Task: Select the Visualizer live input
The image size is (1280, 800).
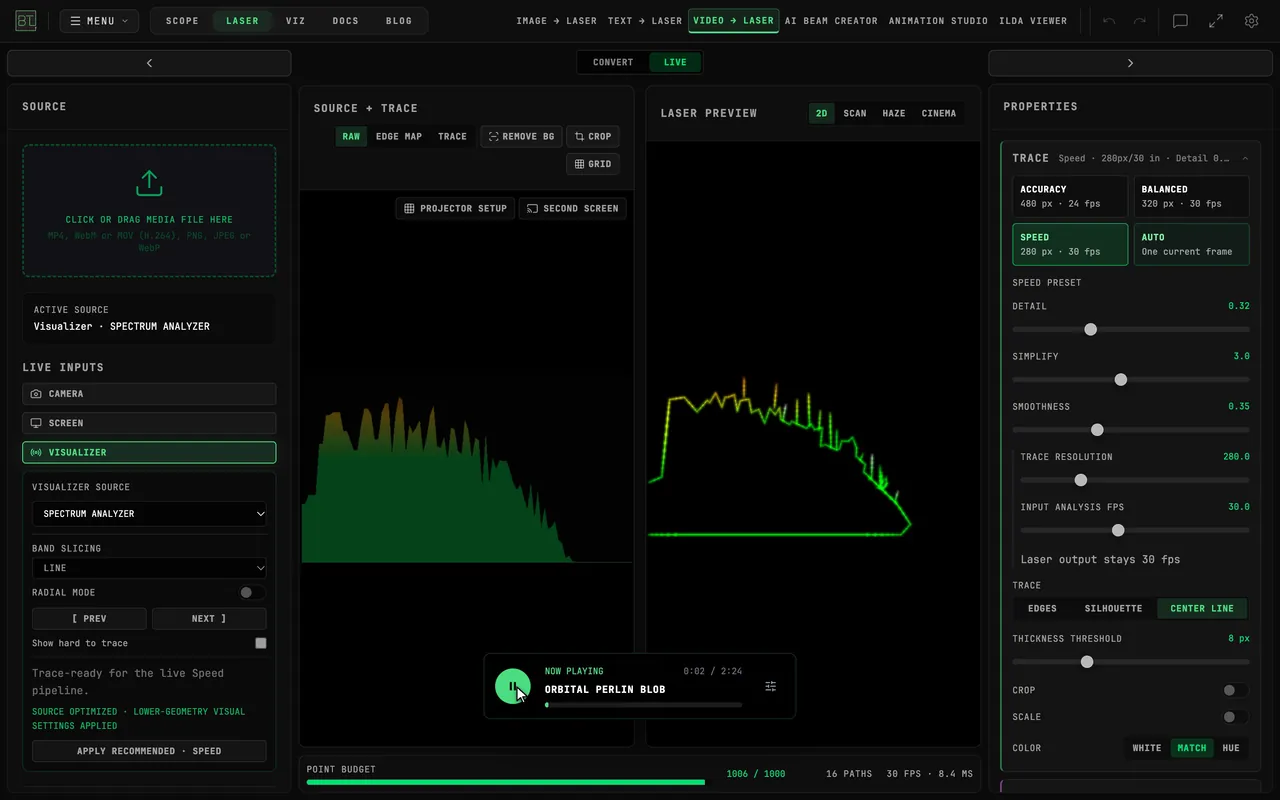Action: [x=149, y=452]
